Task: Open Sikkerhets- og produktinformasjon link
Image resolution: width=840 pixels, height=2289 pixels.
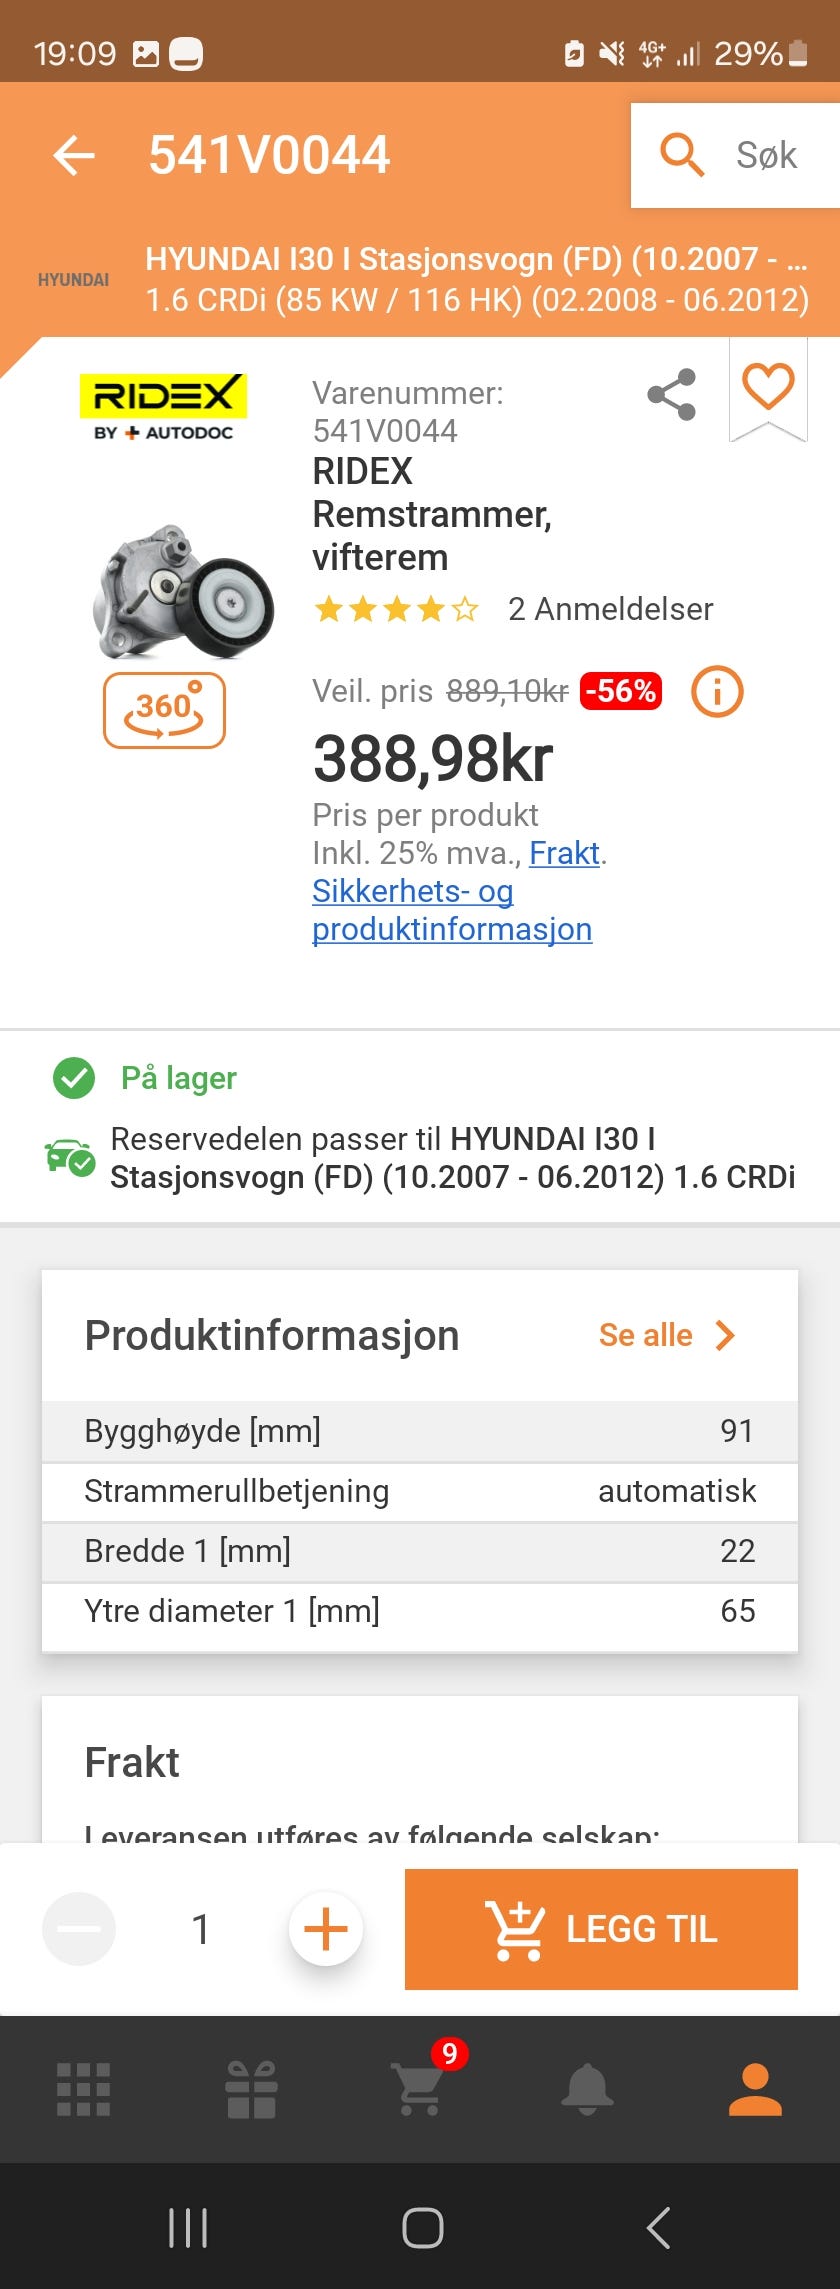Action: tap(452, 910)
